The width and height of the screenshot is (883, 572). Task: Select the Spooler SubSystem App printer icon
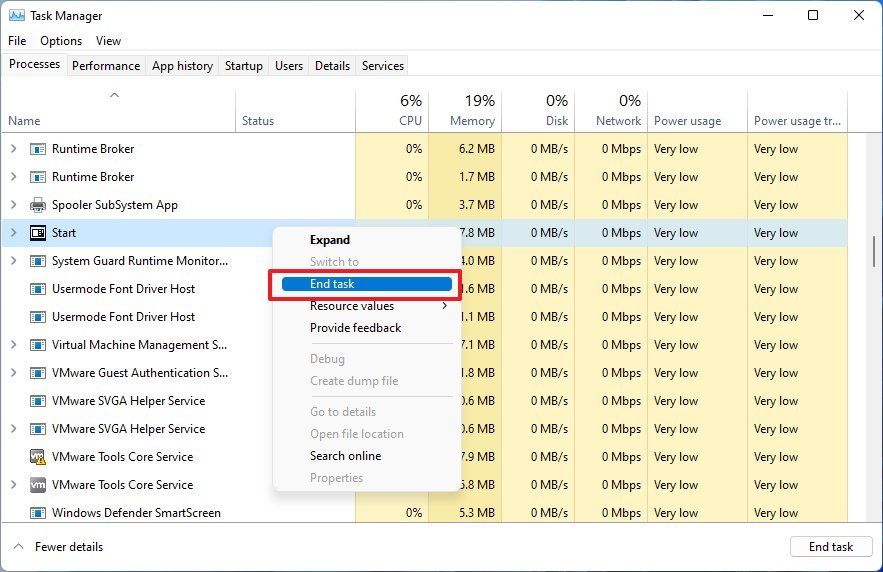pos(38,205)
